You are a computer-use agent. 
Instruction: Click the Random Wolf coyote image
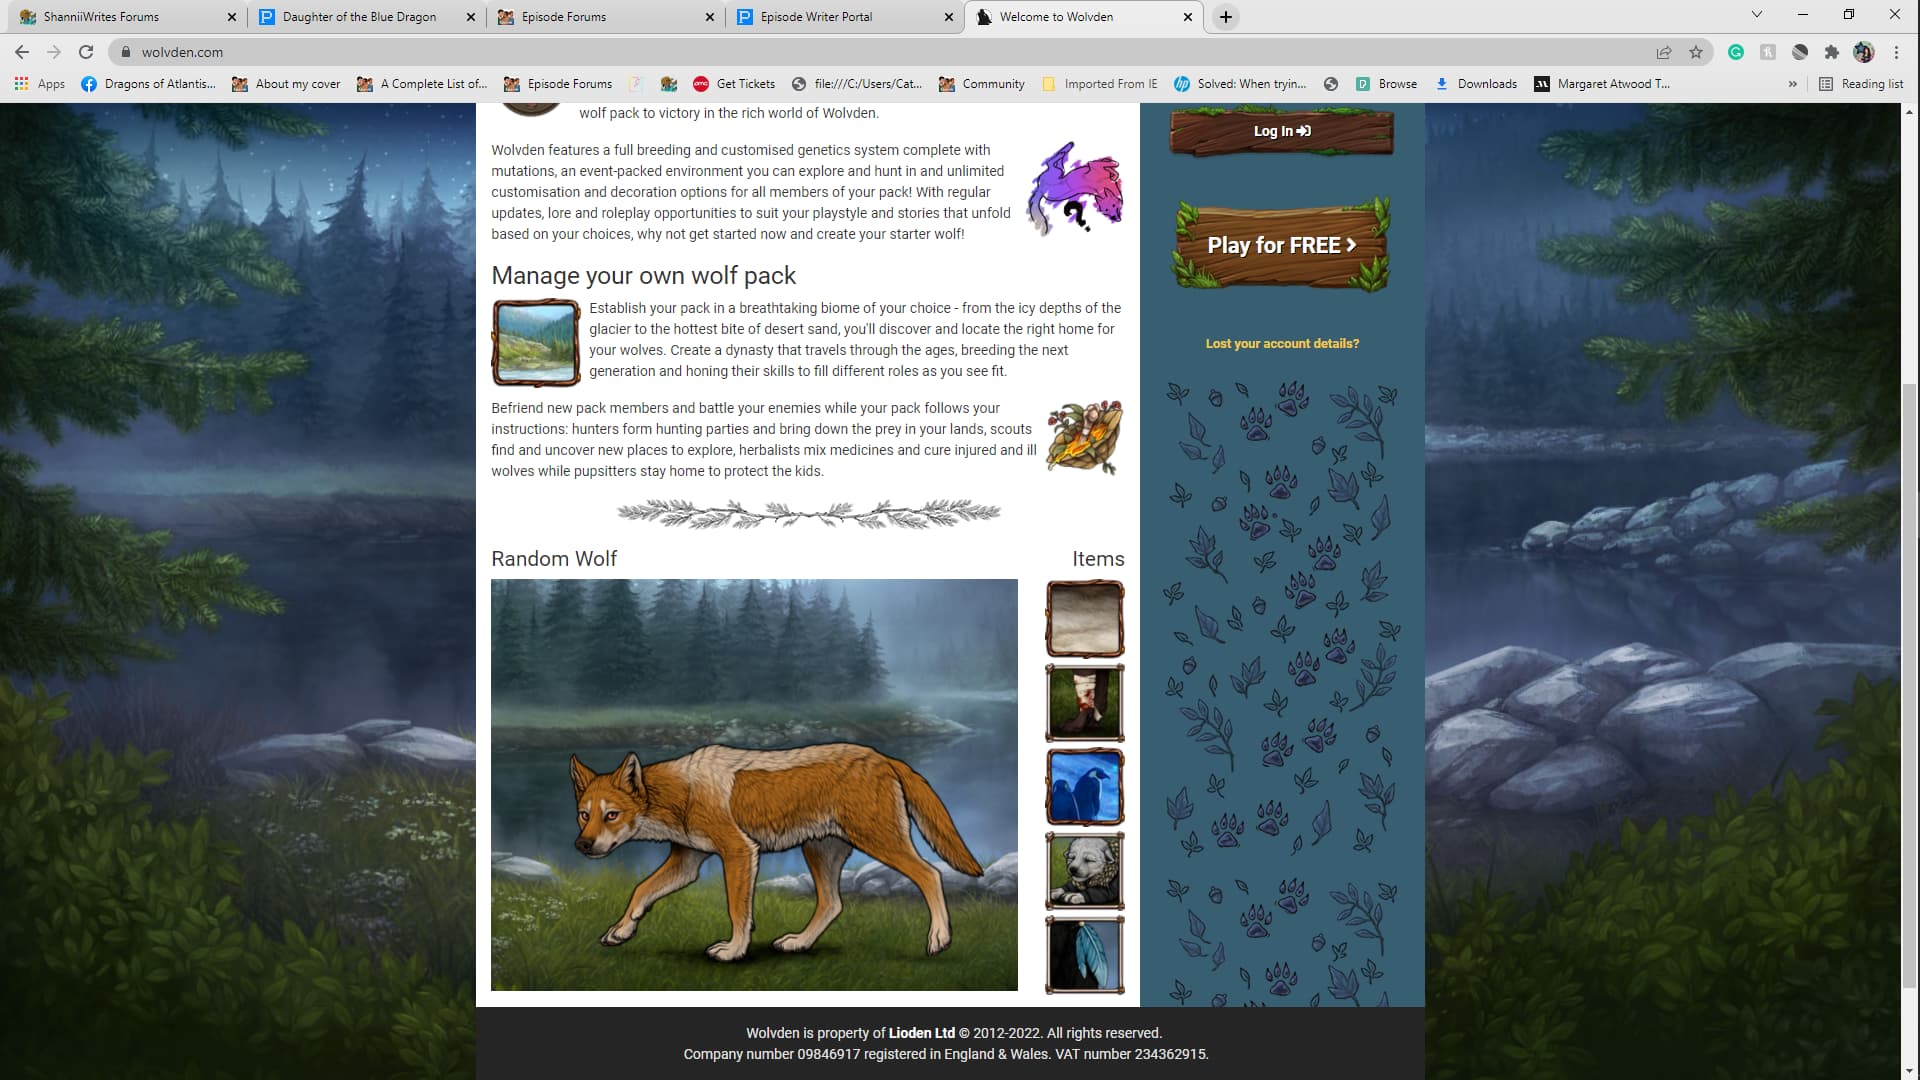[x=754, y=785]
